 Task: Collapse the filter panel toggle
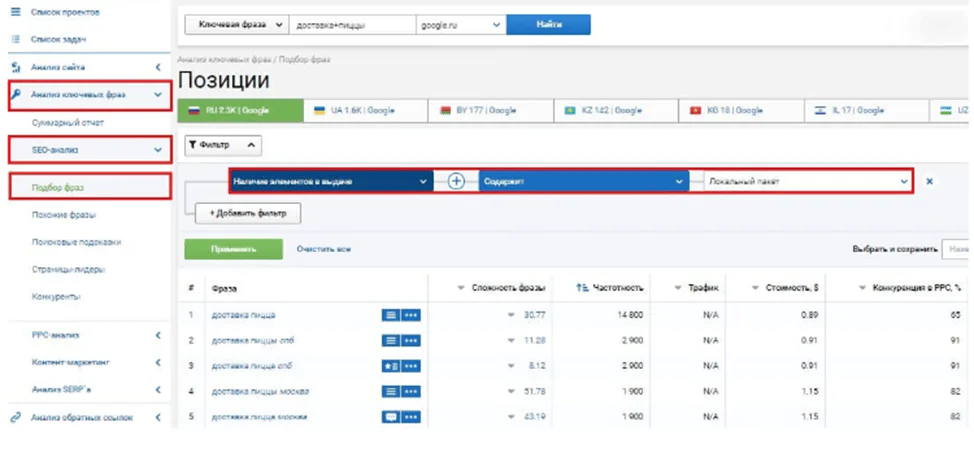coord(223,145)
